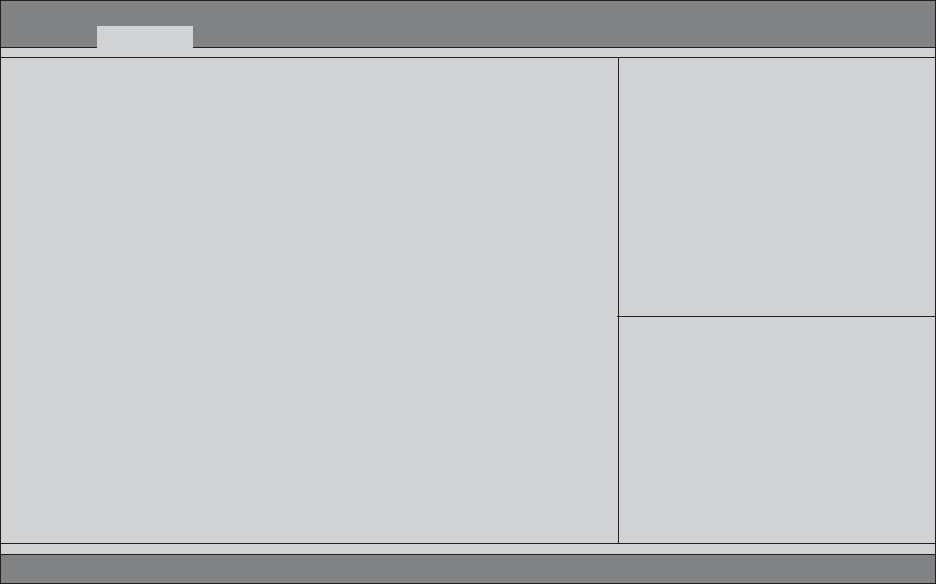Click the thin light strip below the header

468,53
